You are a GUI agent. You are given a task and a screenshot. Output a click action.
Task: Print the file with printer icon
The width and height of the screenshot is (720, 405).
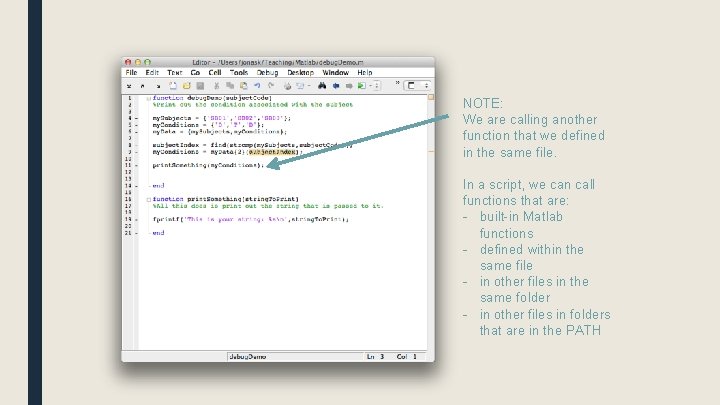point(287,86)
